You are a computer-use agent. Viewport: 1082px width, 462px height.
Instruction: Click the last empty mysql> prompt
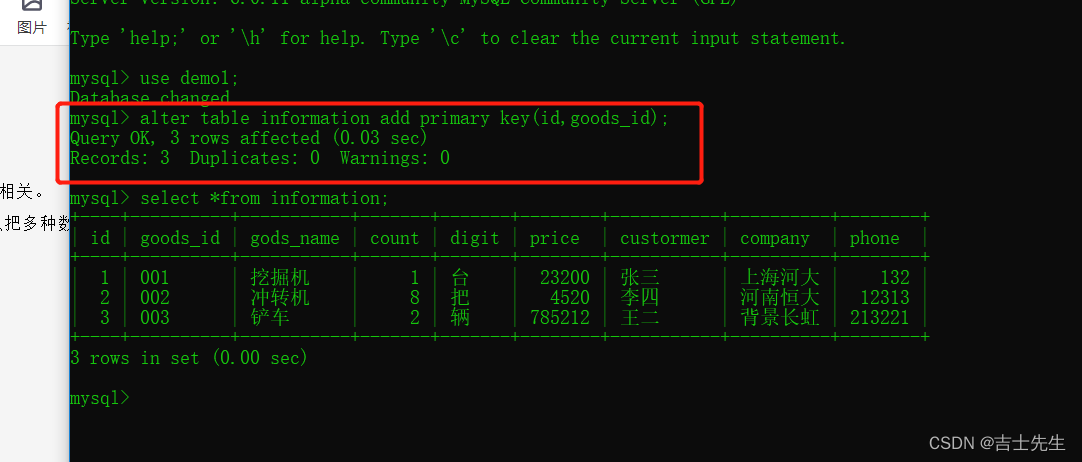coord(99,398)
